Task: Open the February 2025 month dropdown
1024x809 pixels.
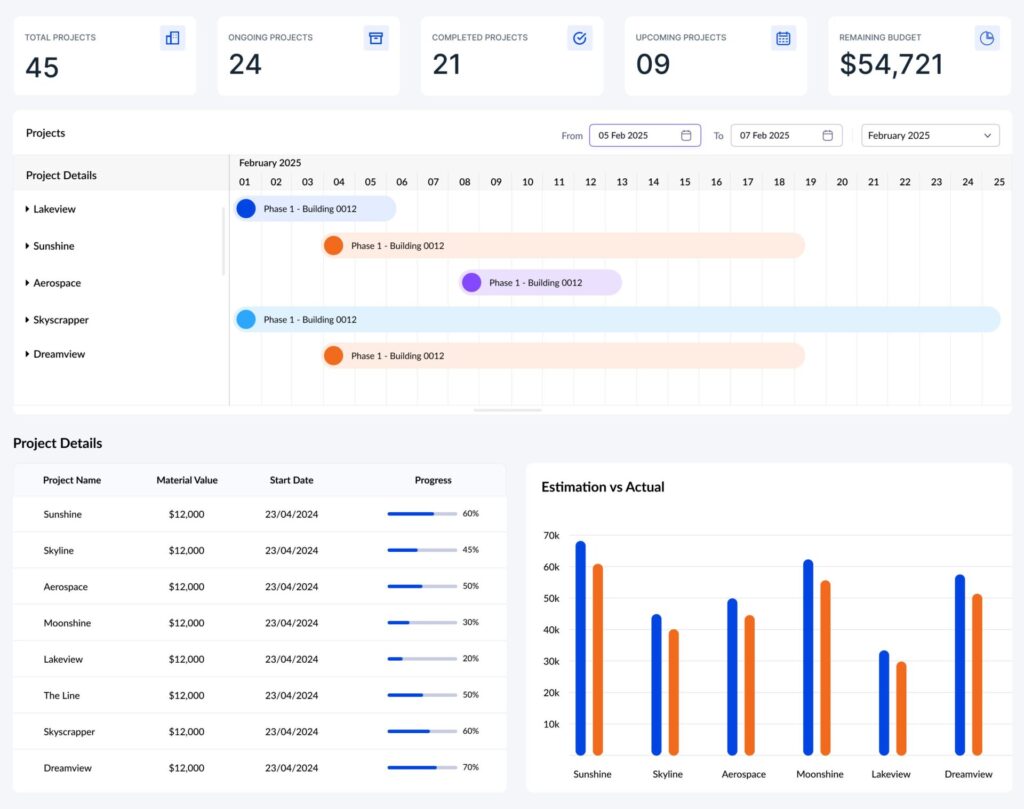Action: [x=930, y=134]
